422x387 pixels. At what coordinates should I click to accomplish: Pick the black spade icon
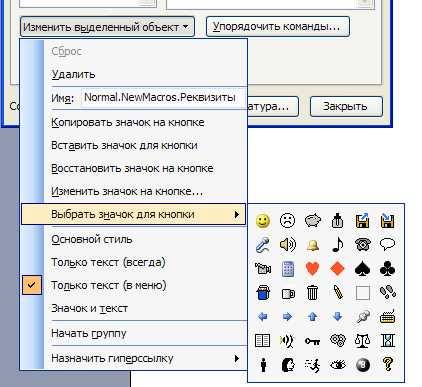pos(362,269)
